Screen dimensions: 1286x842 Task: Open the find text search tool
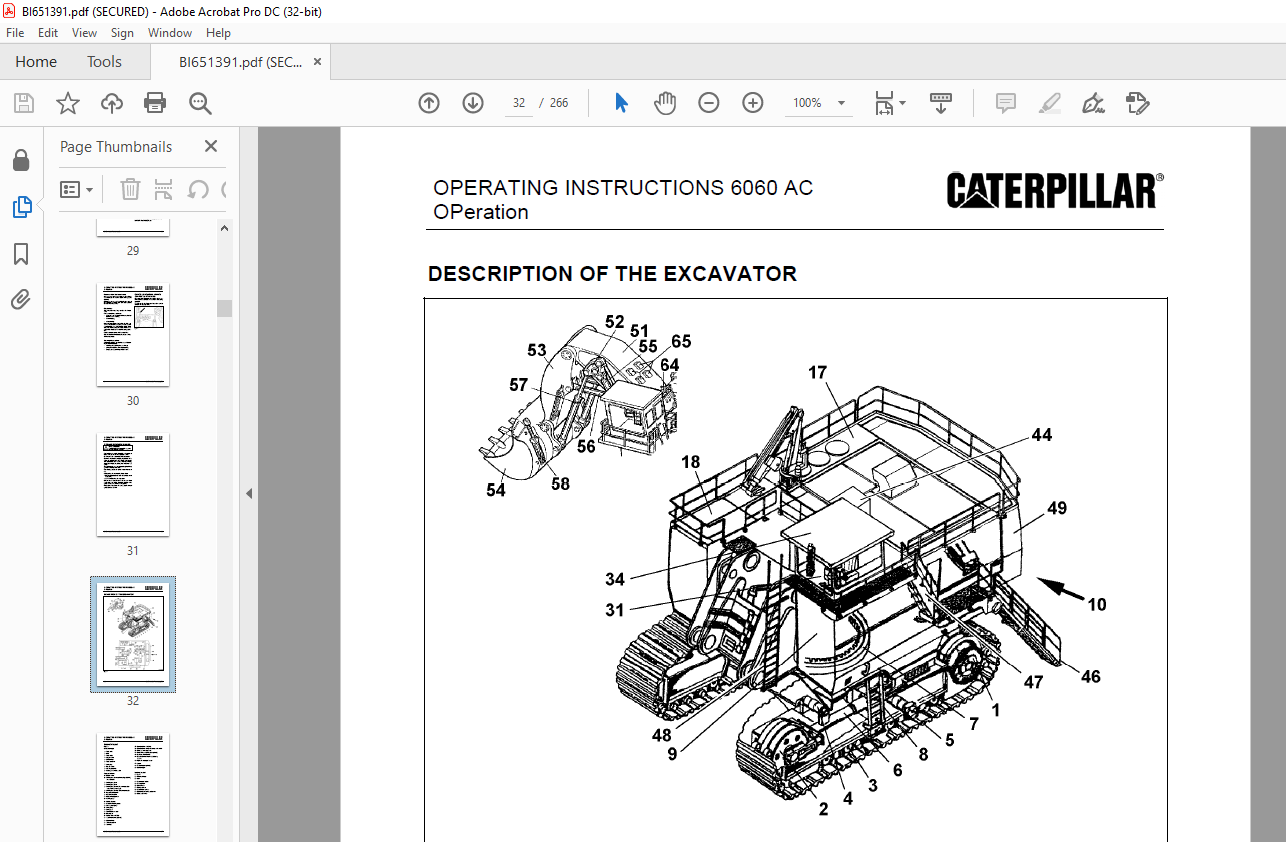click(200, 103)
